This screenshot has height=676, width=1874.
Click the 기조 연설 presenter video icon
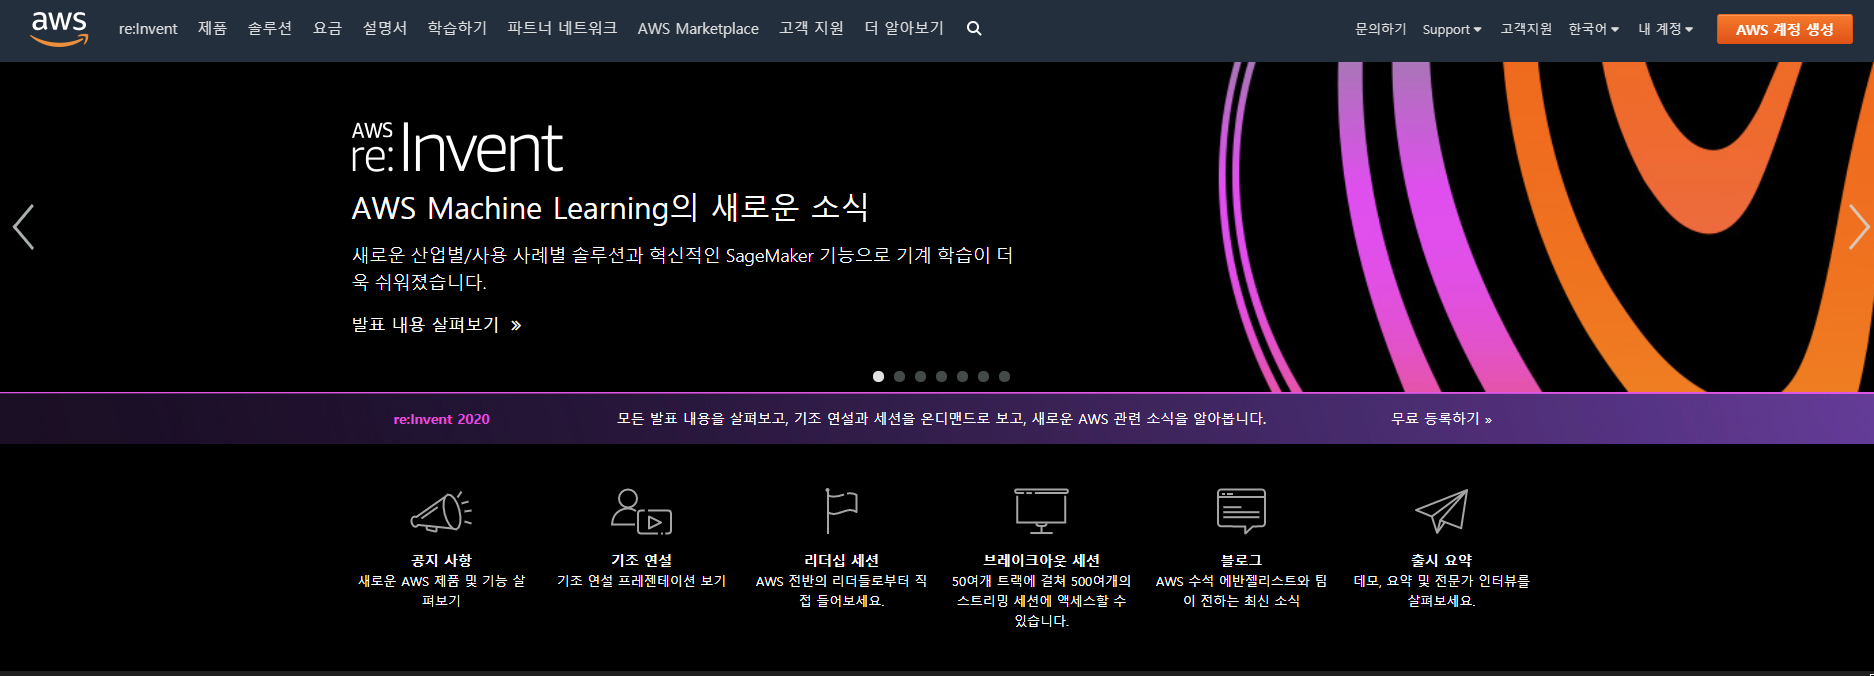tap(641, 511)
